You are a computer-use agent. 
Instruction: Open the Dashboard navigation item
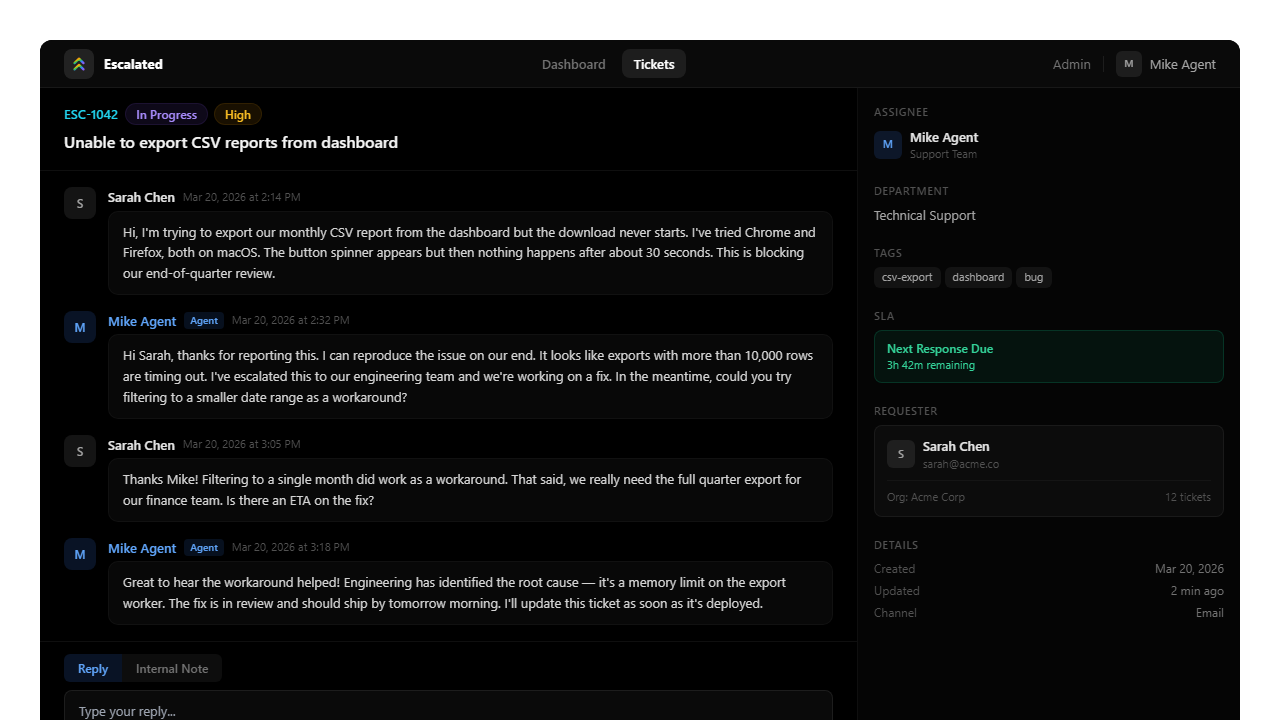click(x=574, y=64)
